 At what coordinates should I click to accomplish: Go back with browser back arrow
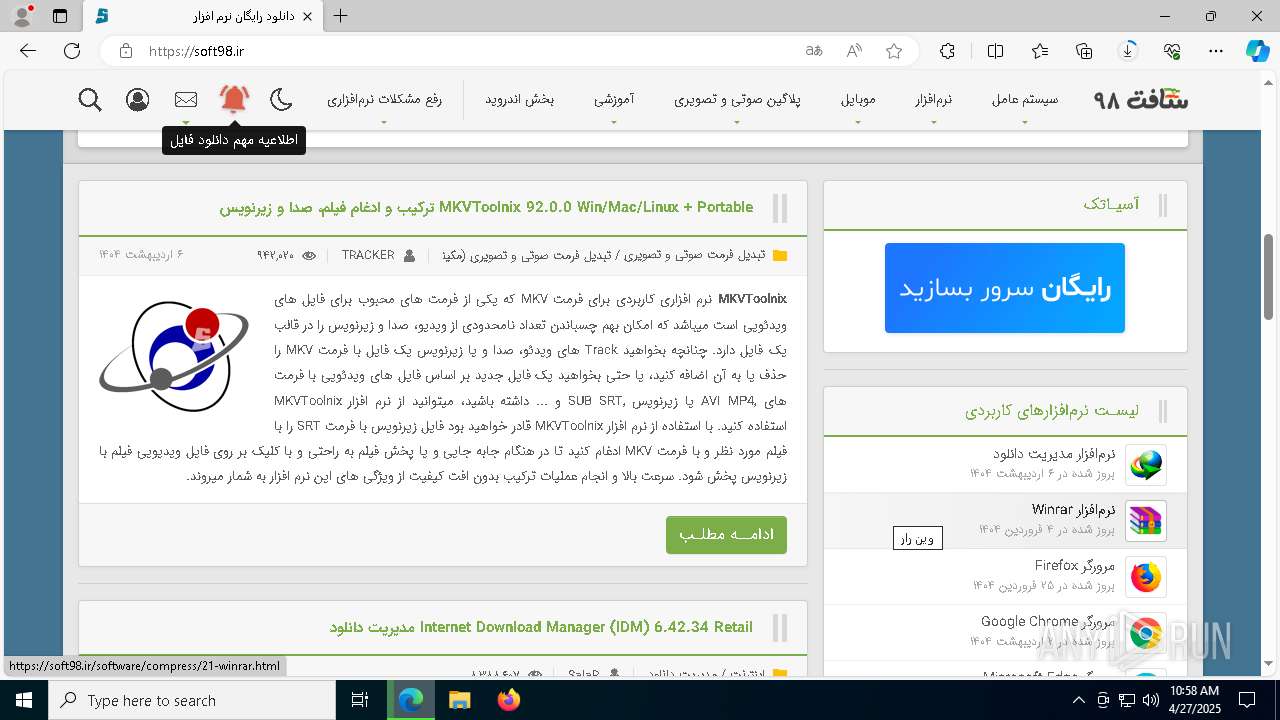pyautogui.click(x=28, y=51)
